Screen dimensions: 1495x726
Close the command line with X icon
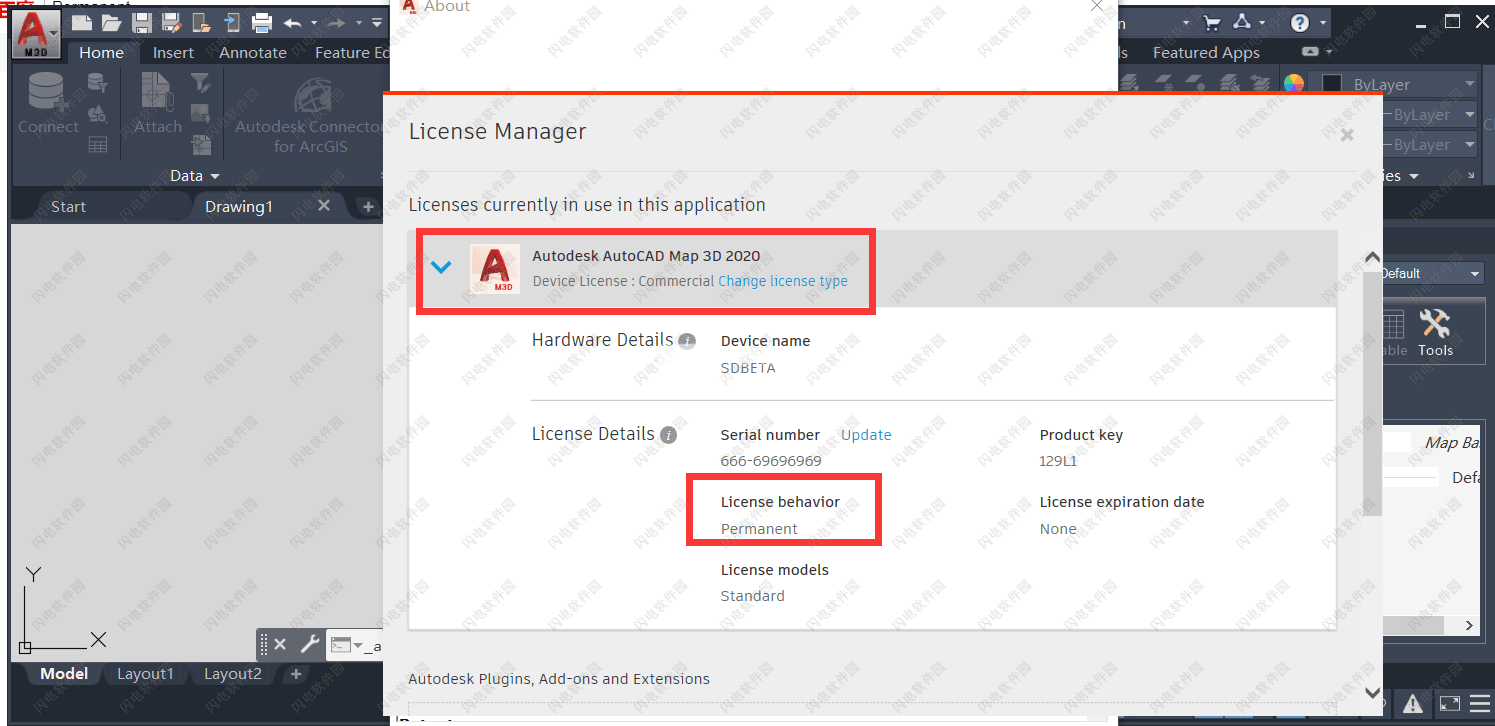pyautogui.click(x=280, y=645)
